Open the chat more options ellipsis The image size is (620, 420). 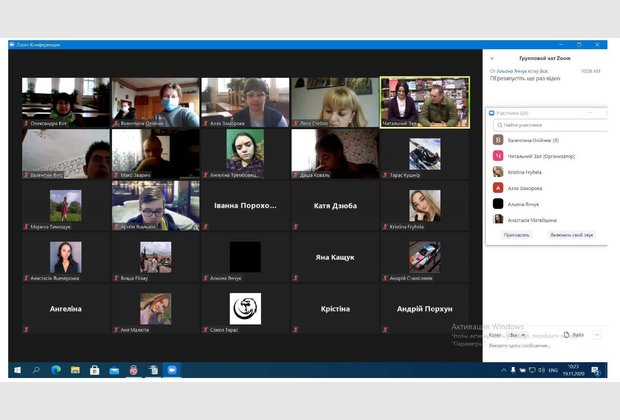pos(597,335)
